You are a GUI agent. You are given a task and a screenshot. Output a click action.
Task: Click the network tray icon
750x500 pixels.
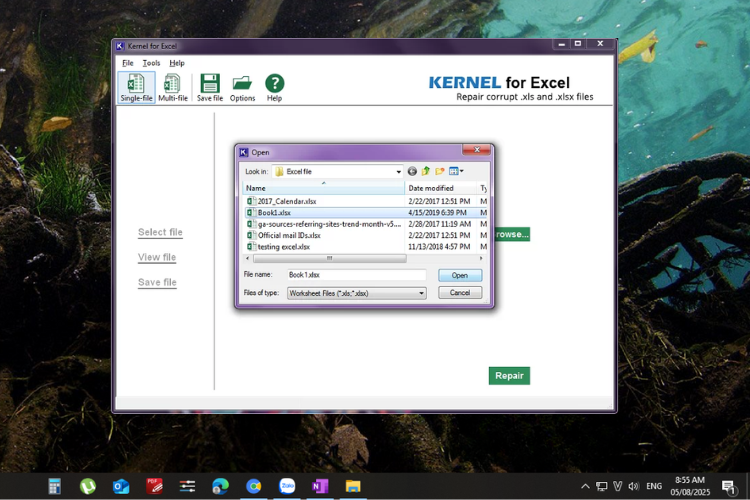point(601,487)
